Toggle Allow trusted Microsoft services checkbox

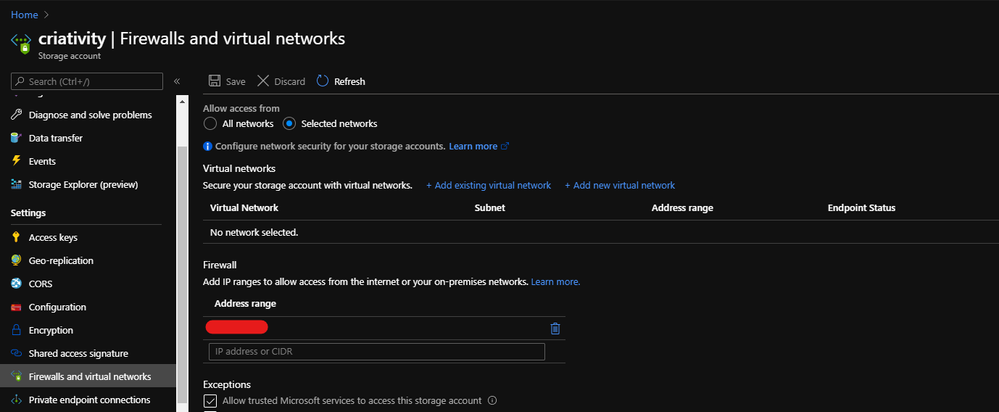click(x=210, y=401)
